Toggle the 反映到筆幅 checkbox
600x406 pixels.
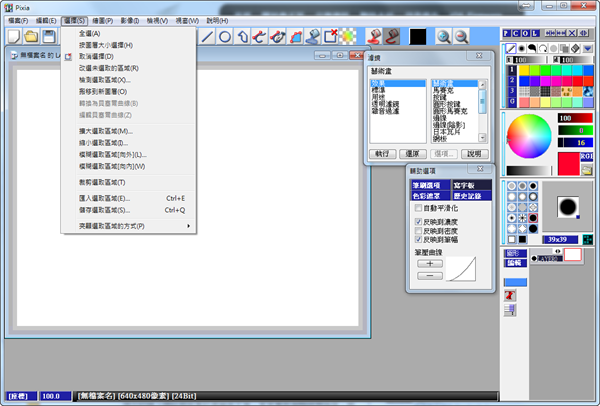[x=418, y=240]
